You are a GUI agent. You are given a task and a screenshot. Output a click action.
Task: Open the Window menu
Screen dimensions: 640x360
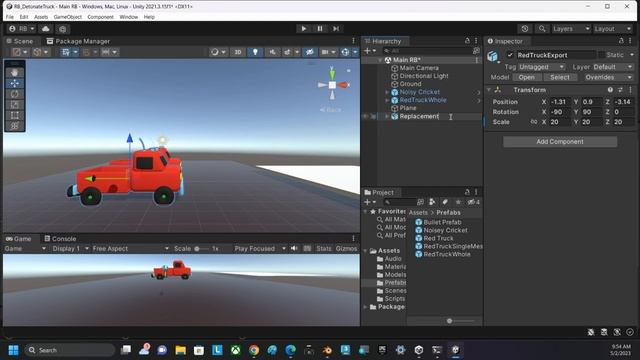(x=129, y=17)
